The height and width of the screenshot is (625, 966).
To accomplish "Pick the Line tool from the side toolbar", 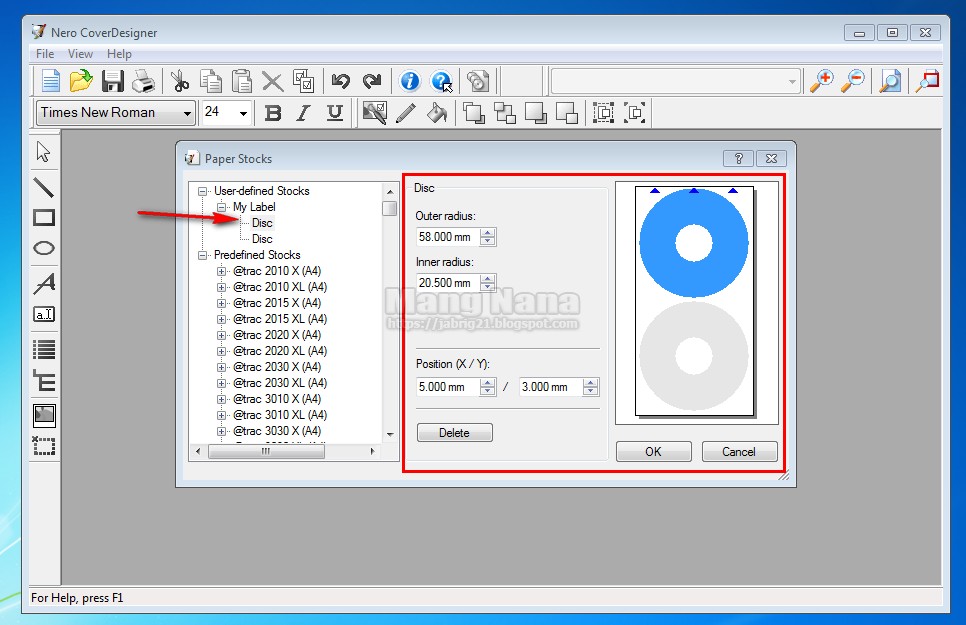I will click(x=43, y=186).
